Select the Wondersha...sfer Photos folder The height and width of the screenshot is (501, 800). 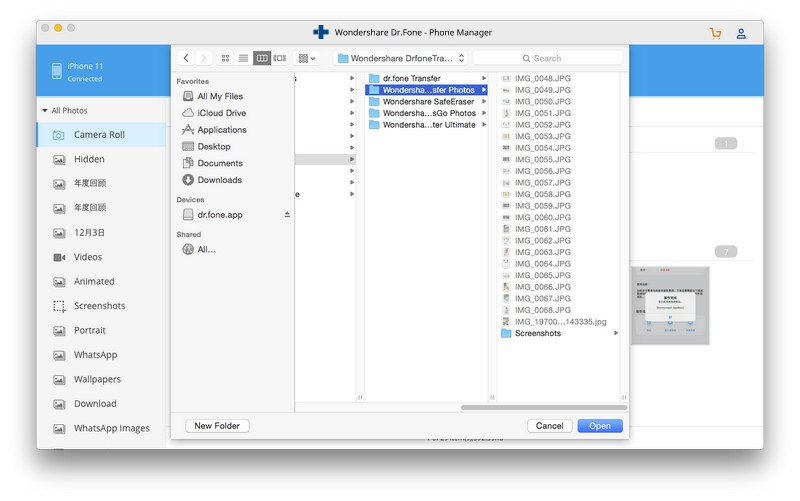[x=427, y=90]
